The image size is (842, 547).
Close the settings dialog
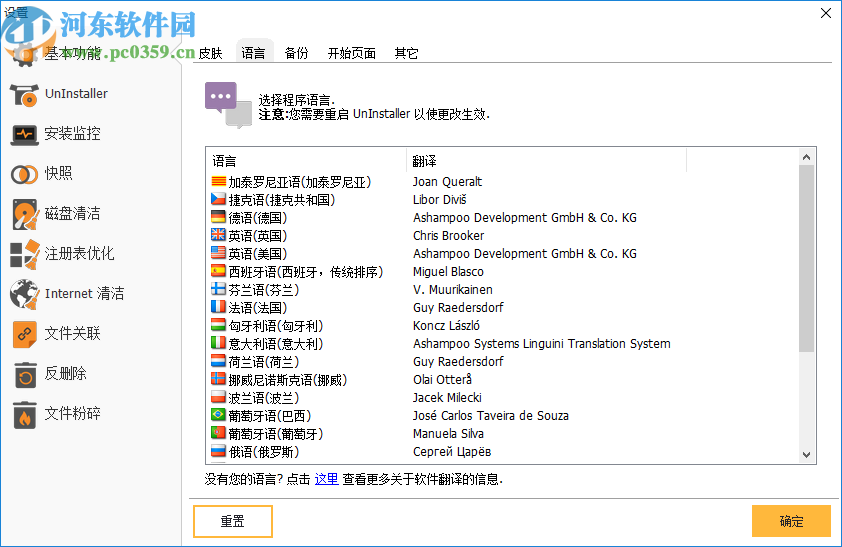point(826,13)
